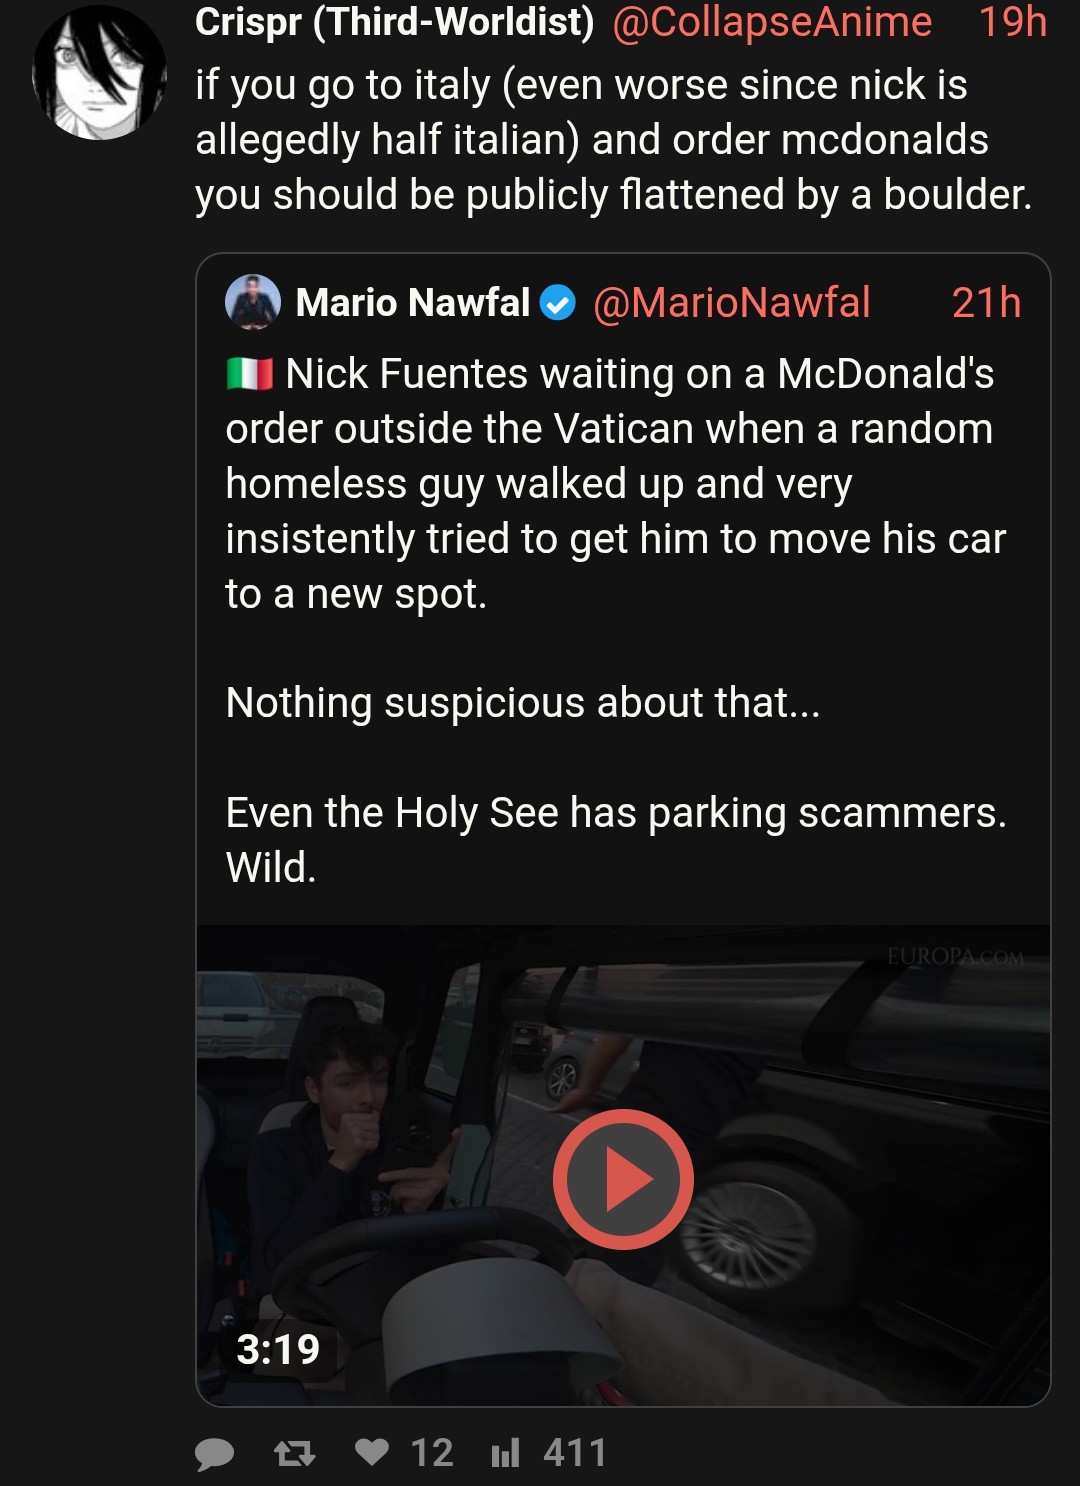Screen dimensions: 1080x1486
Task: Open the Crispr (Third-Worldist) display name
Action: coord(394,22)
